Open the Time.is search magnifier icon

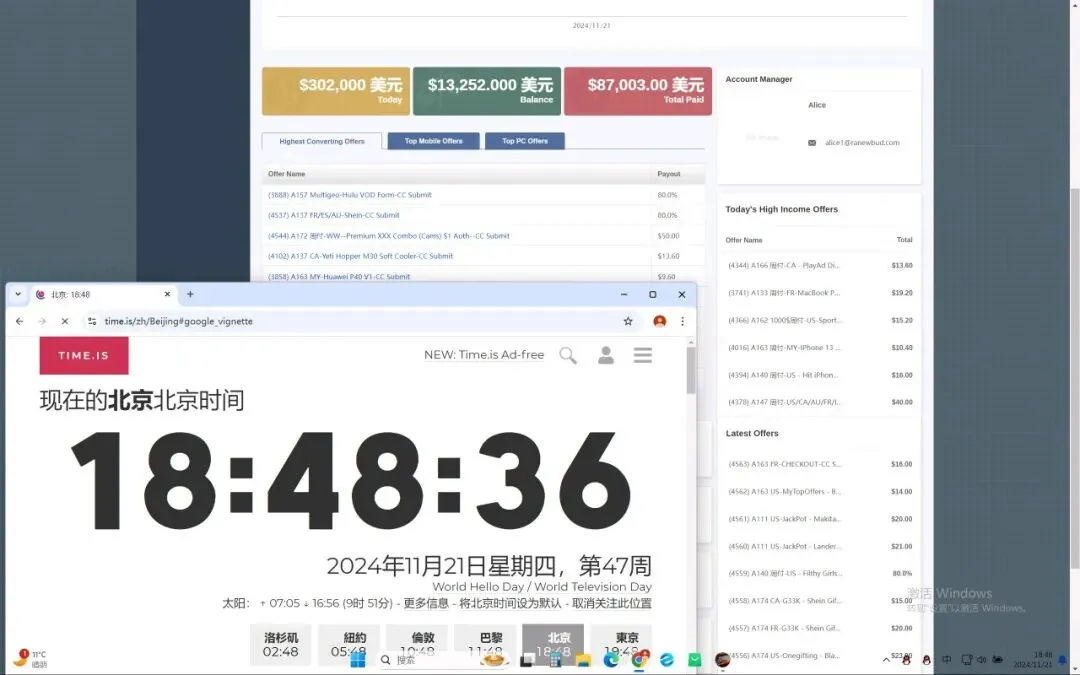pos(568,355)
